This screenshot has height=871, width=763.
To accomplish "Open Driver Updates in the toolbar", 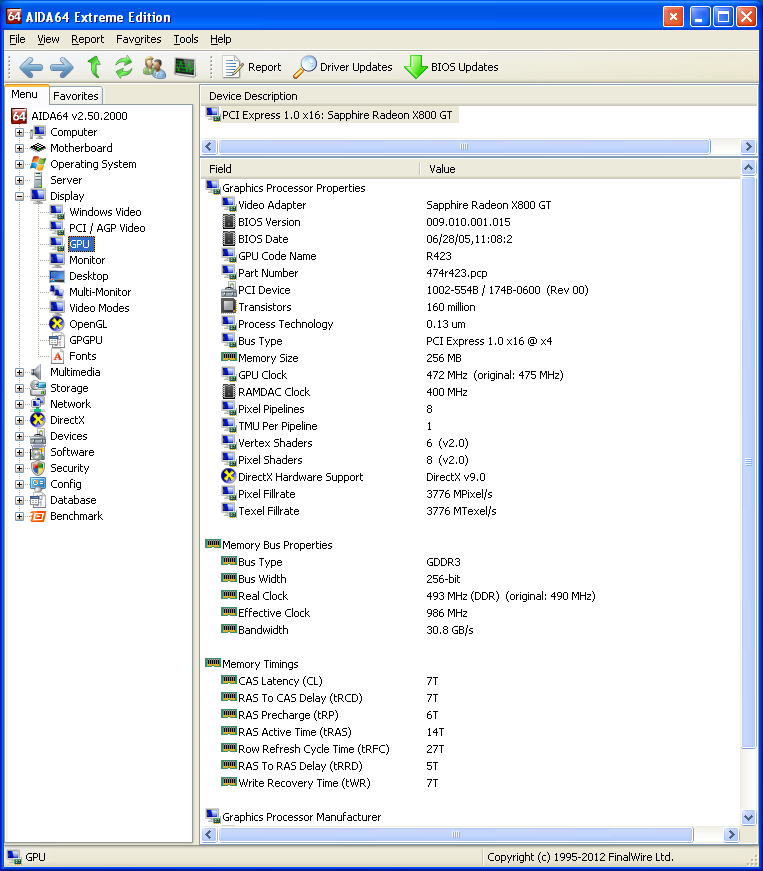I will [343, 67].
